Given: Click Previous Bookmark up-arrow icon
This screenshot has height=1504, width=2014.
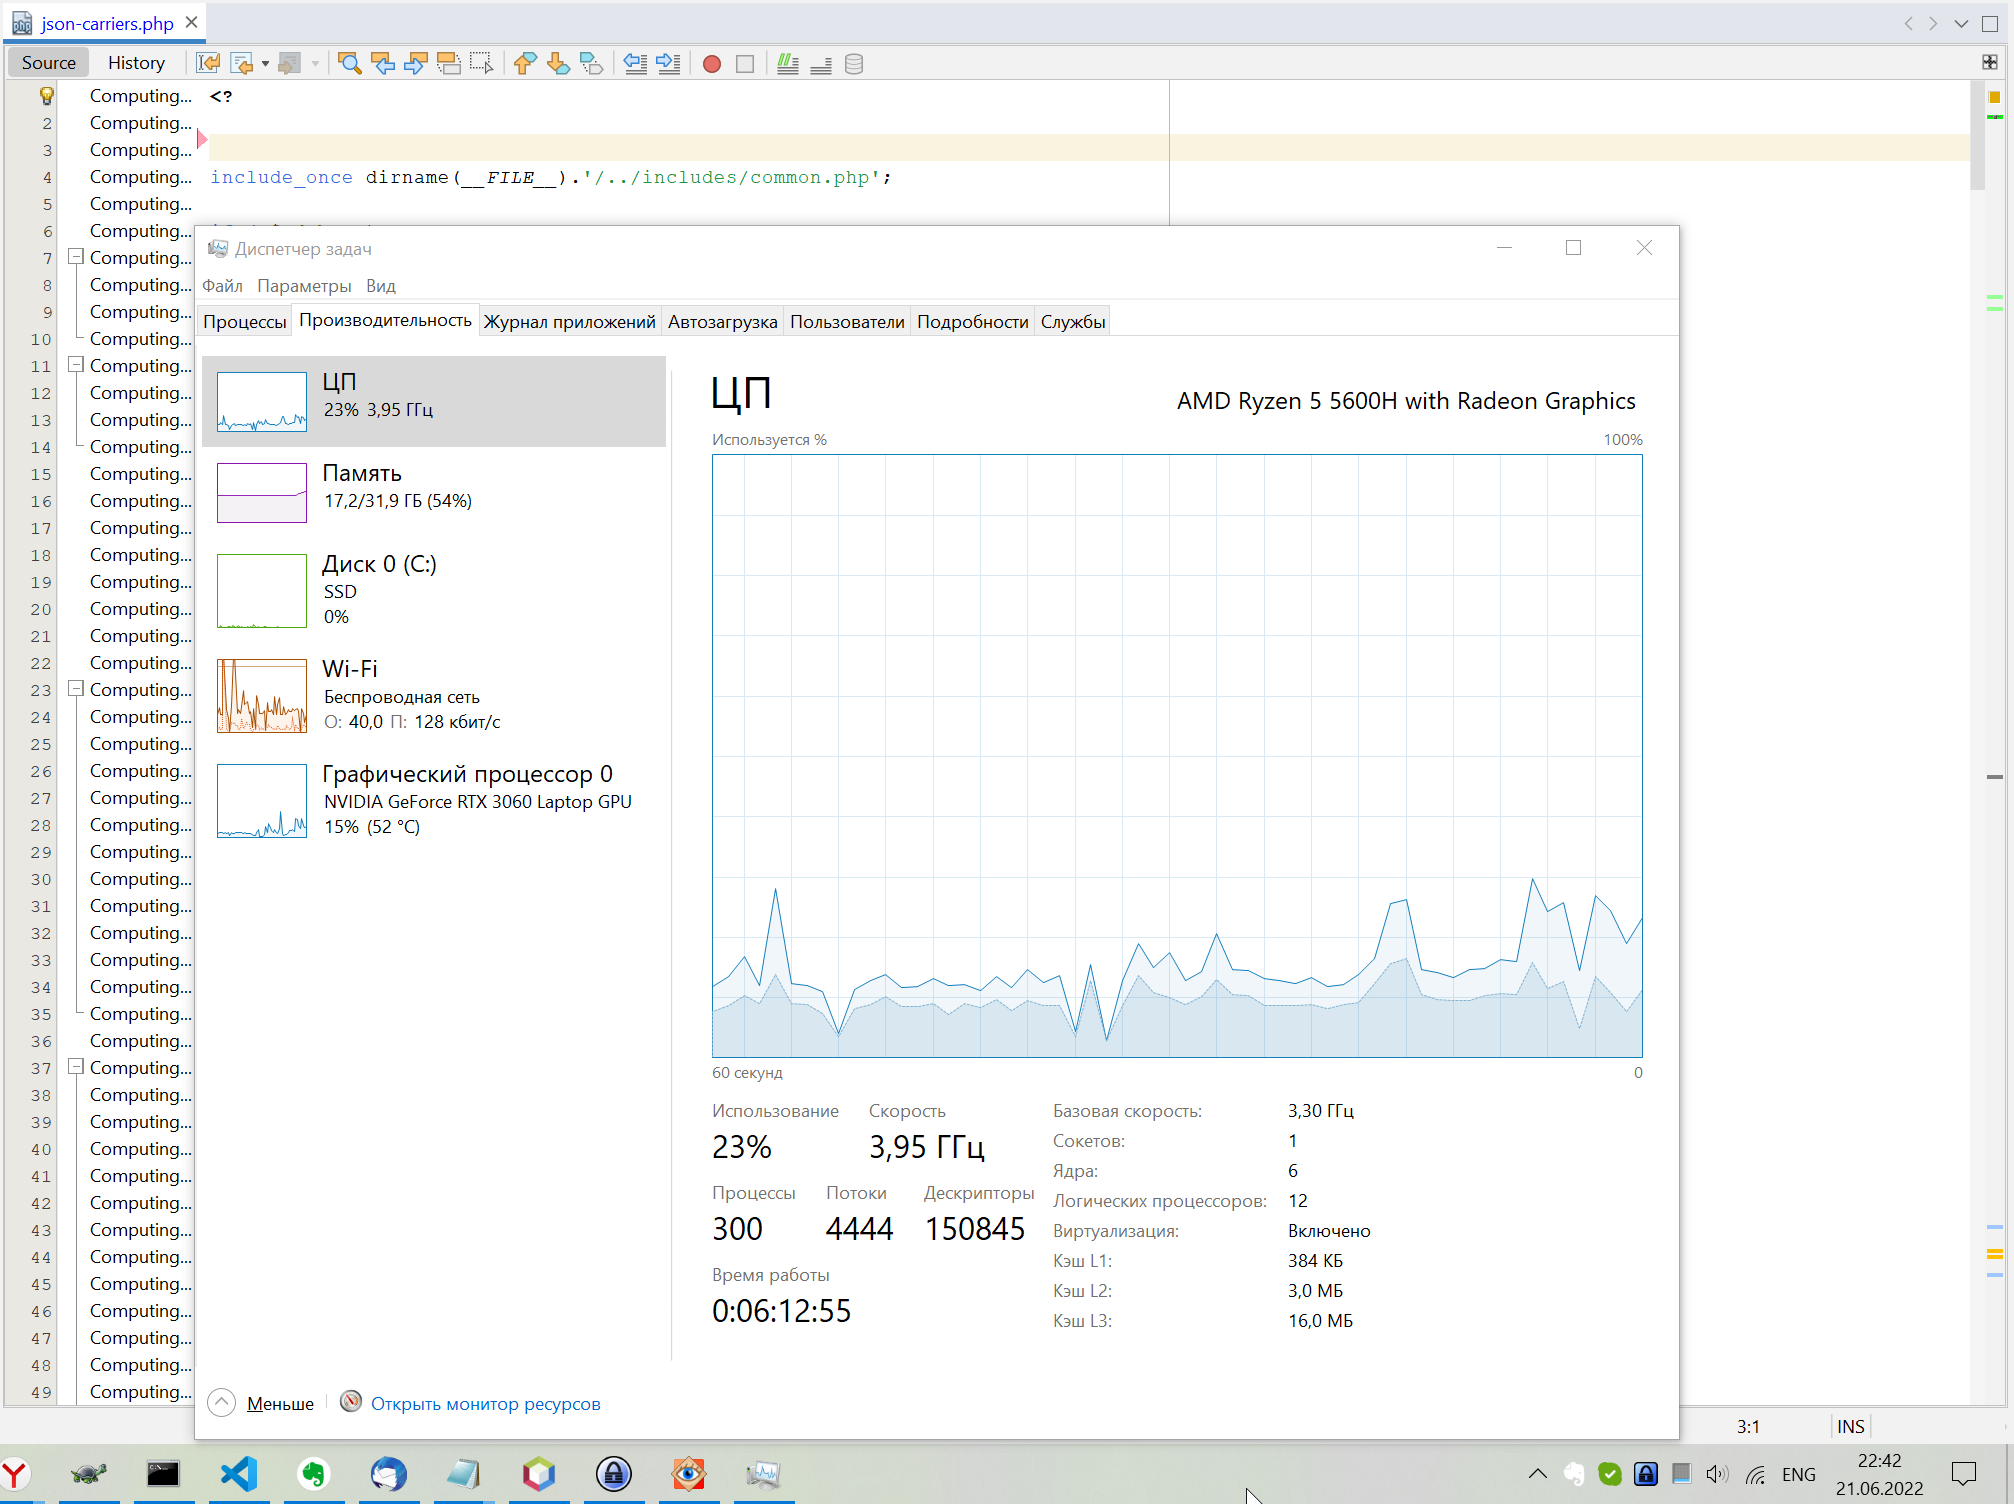Looking at the screenshot, I should point(524,63).
